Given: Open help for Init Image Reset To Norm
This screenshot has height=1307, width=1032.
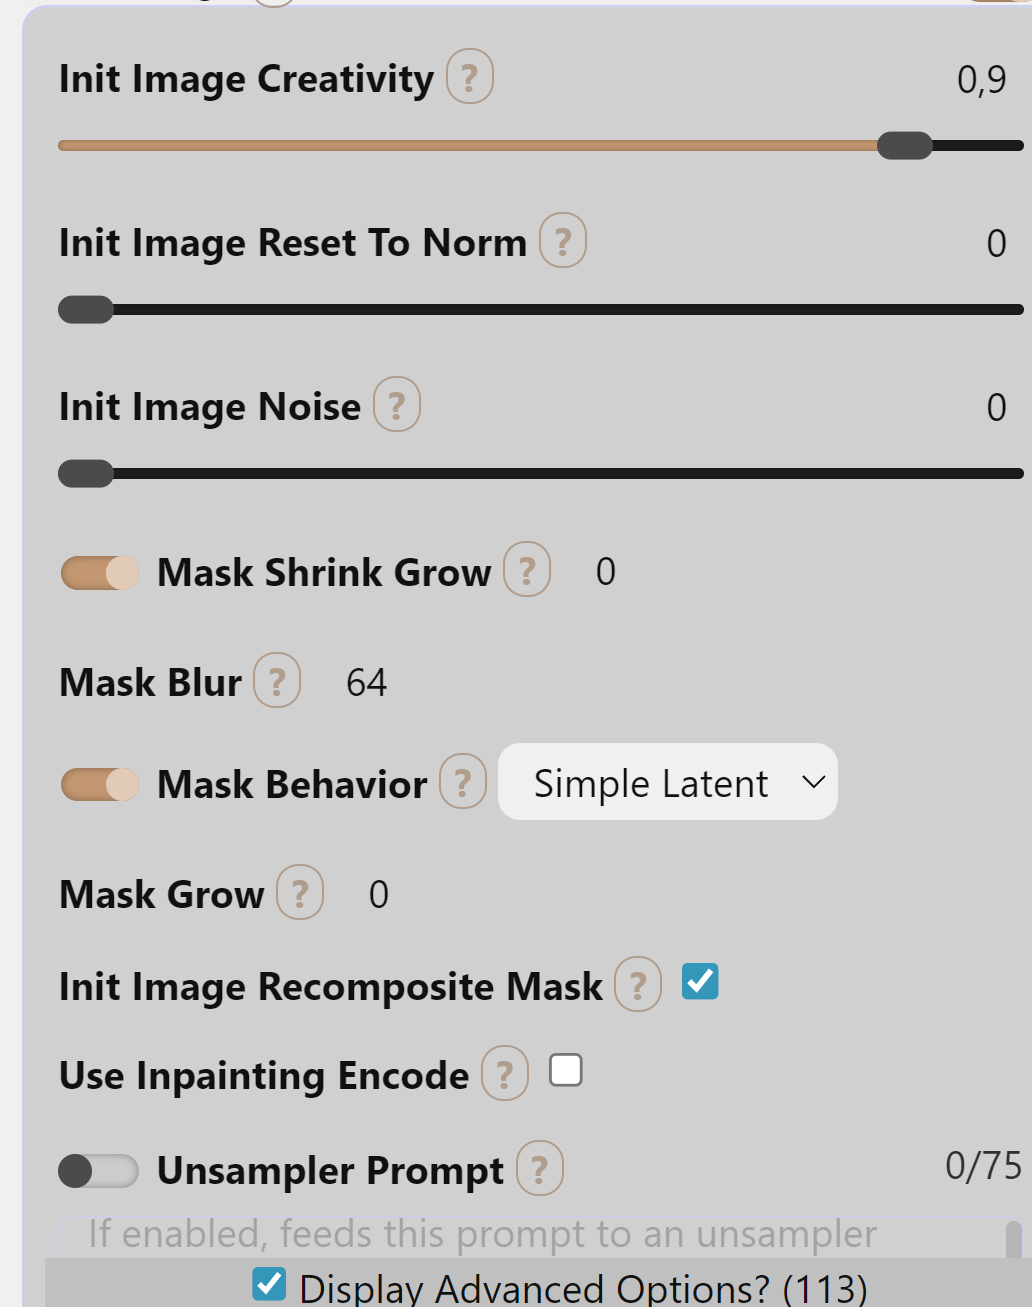Looking at the screenshot, I should coord(563,241).
